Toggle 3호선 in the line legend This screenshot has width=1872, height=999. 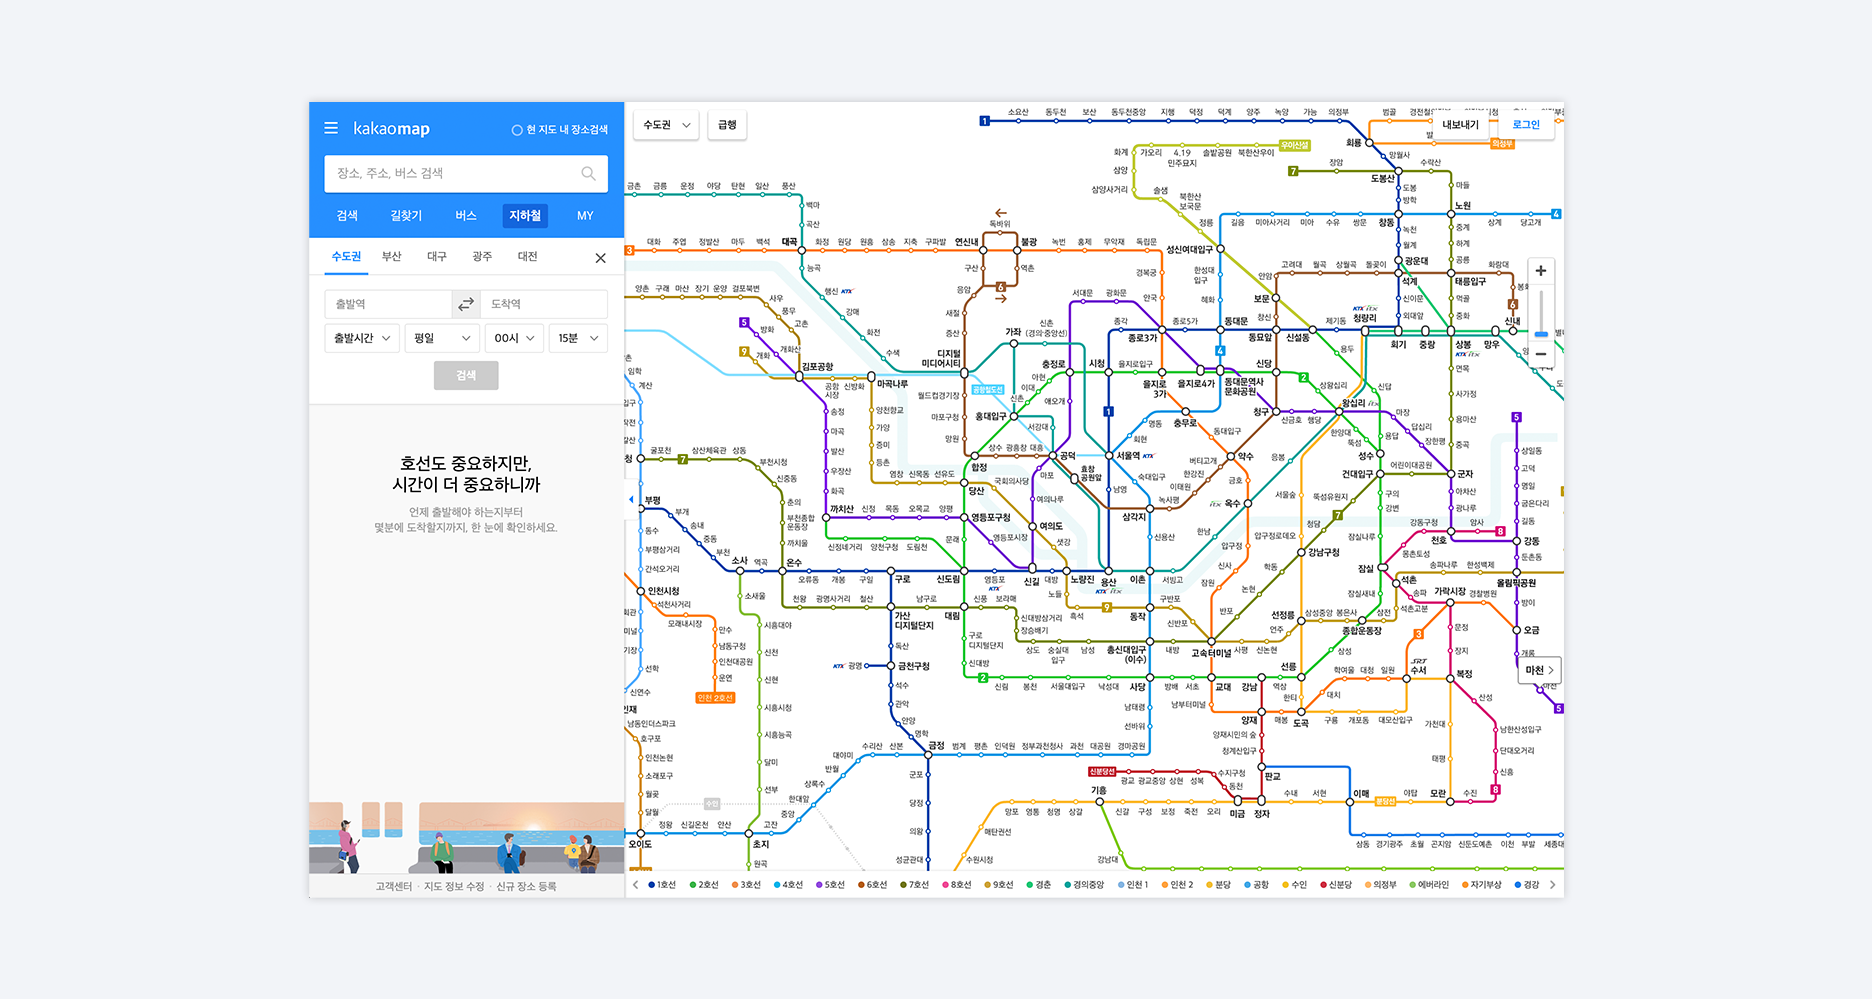(x=746, y=885)
